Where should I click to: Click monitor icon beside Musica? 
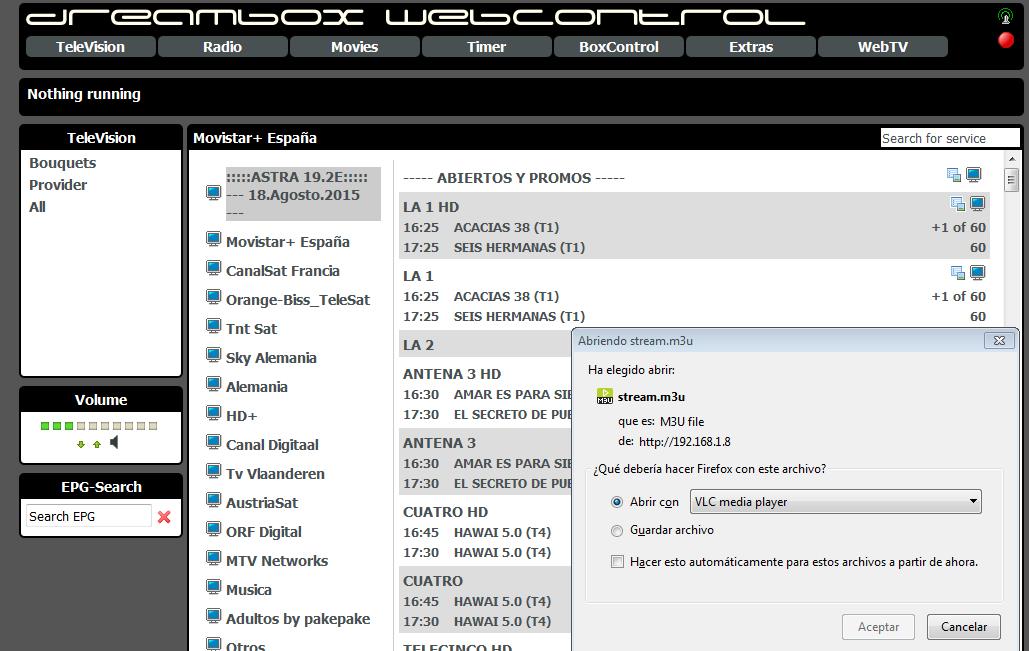(x=213, y=587)
